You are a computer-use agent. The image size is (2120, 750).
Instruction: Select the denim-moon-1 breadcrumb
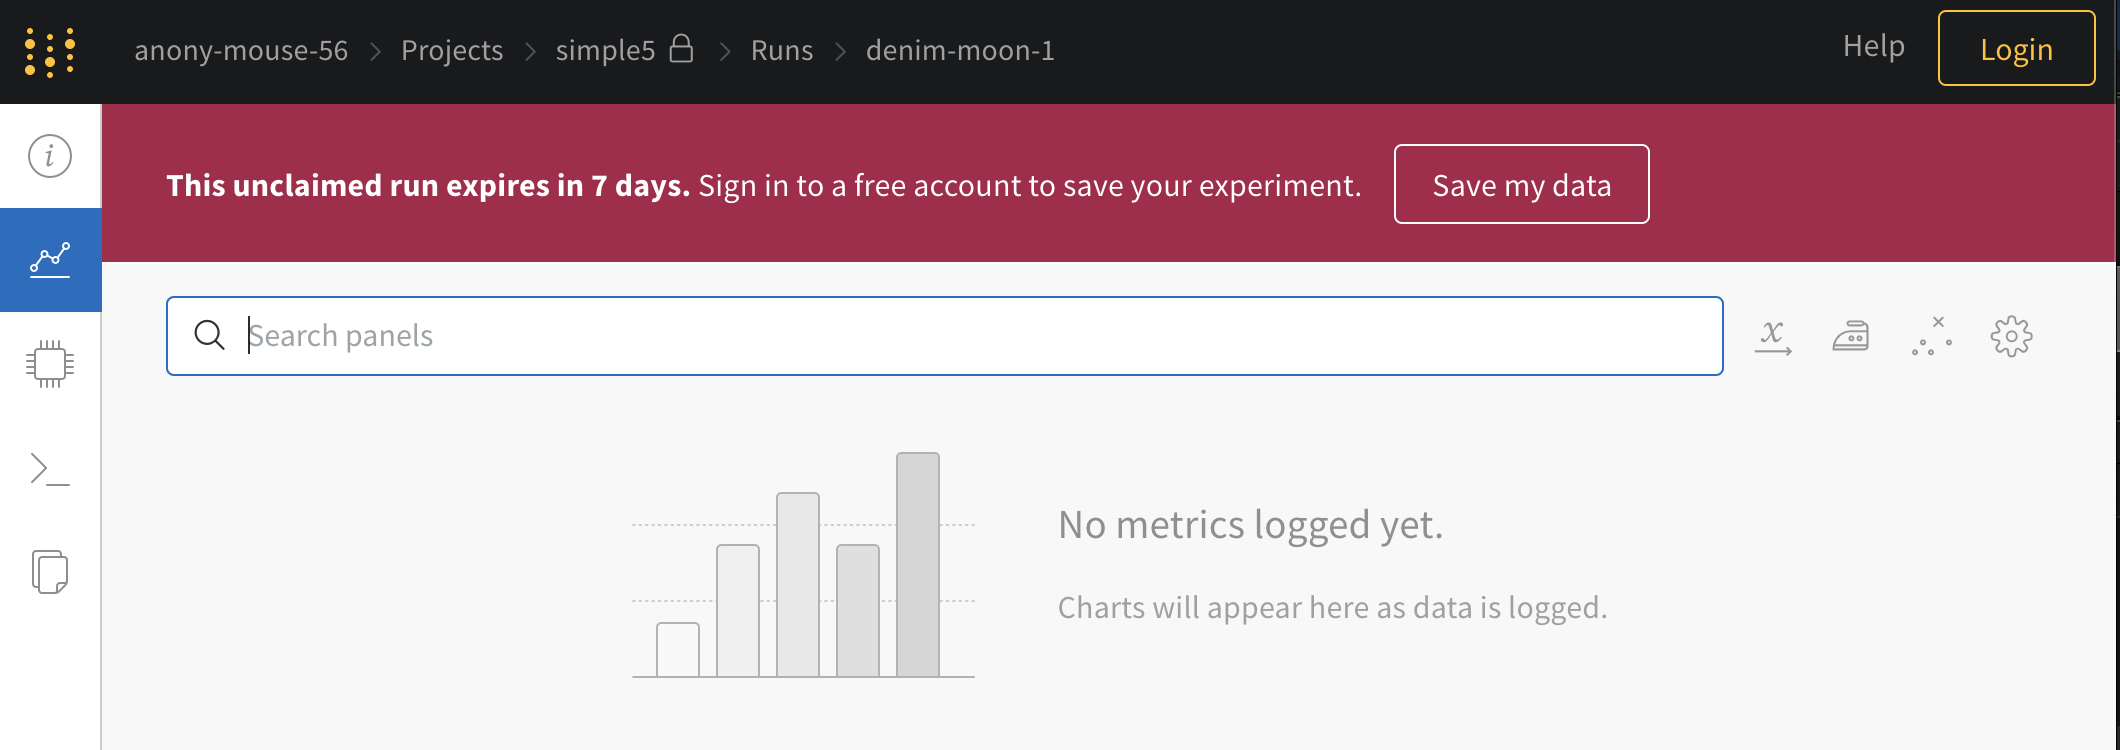point(960,51)
